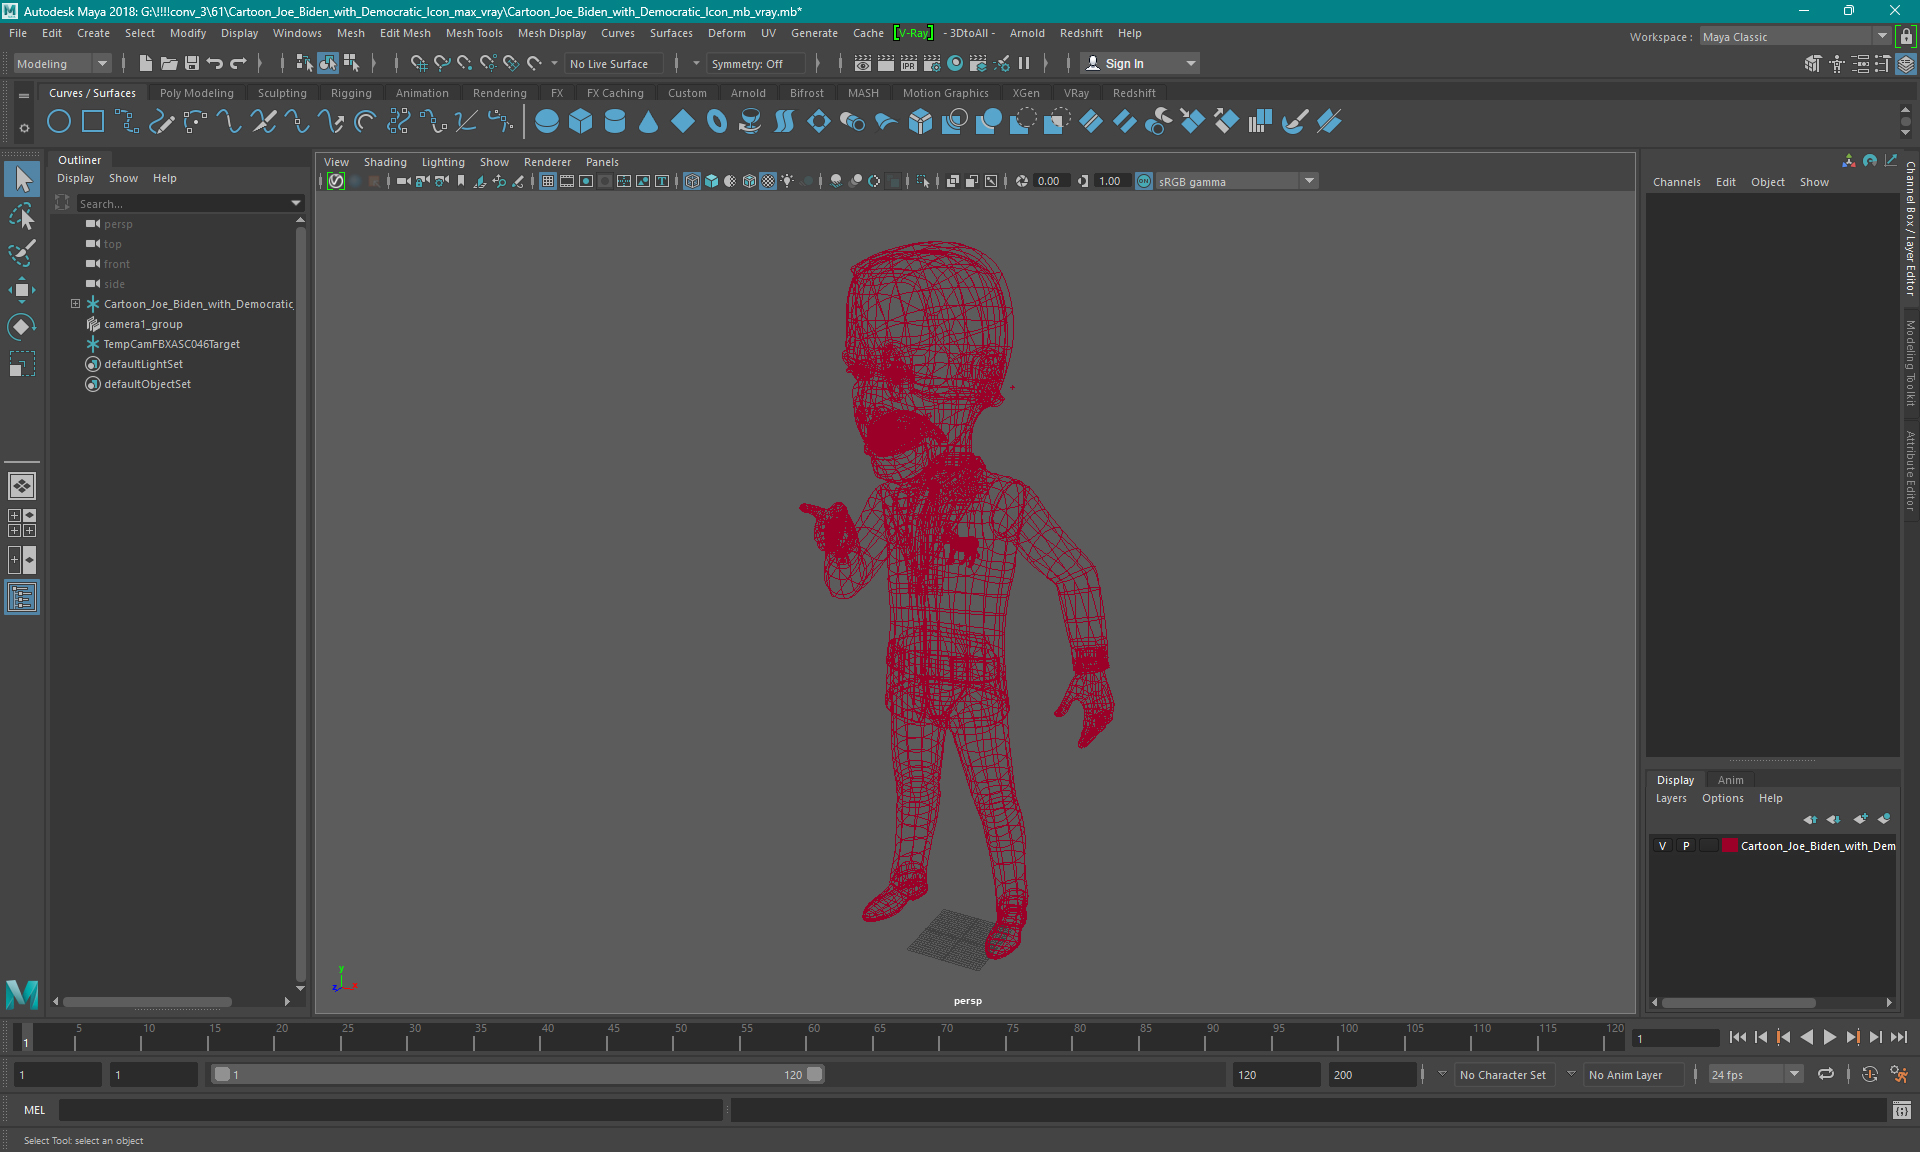Click the polygon cube shelf icon
Viewport: 1920px width, 1152px height.
click(x=580, y=122)
